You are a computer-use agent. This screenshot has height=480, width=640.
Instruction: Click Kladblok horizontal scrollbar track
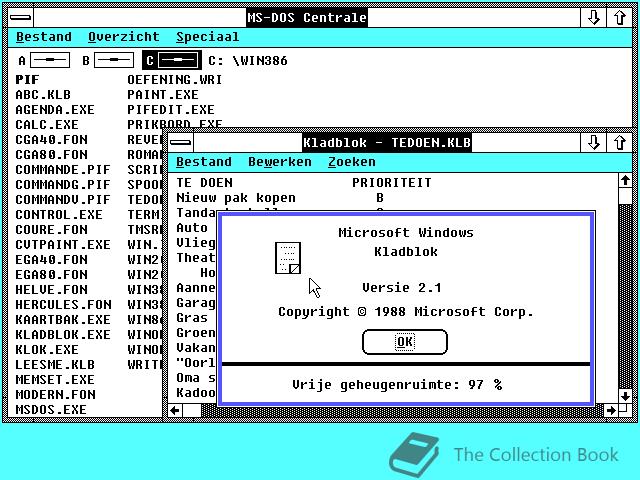click(402, 410)
